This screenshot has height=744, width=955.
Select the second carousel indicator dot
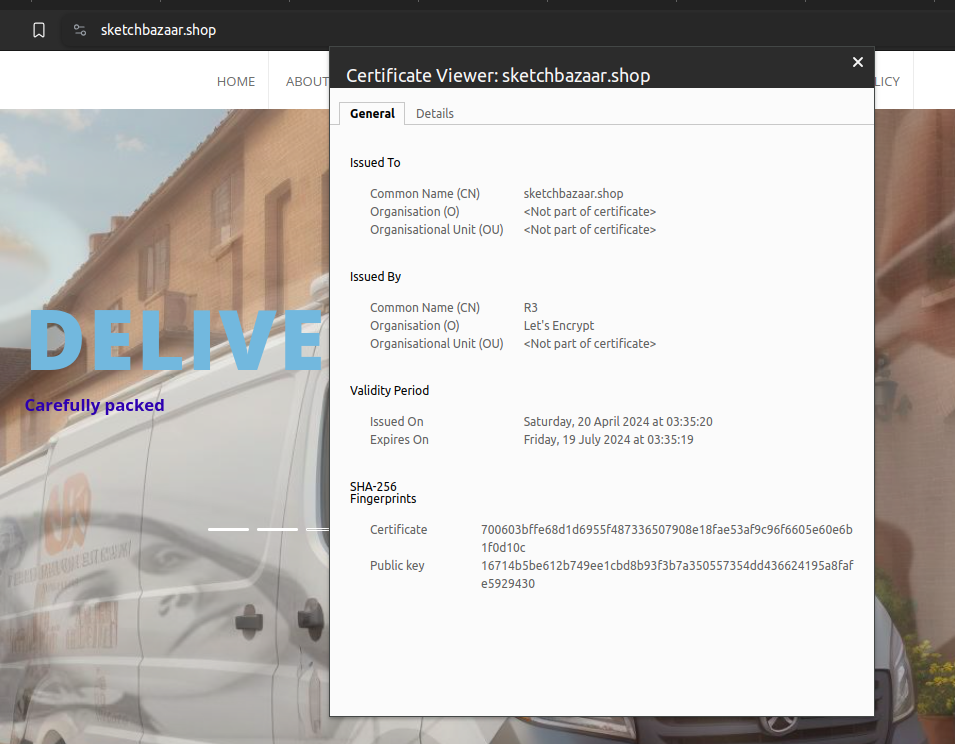tap(279, 529)
